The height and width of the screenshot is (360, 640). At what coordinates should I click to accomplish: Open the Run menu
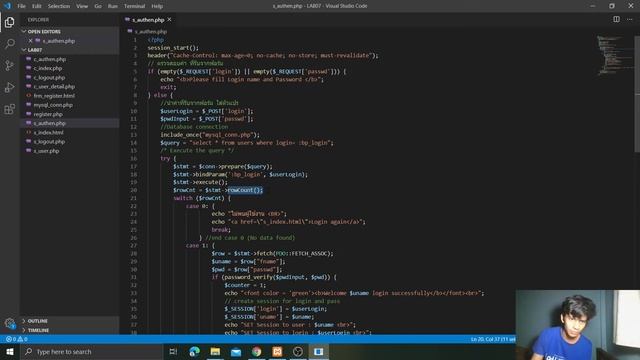tap(113, 6)
